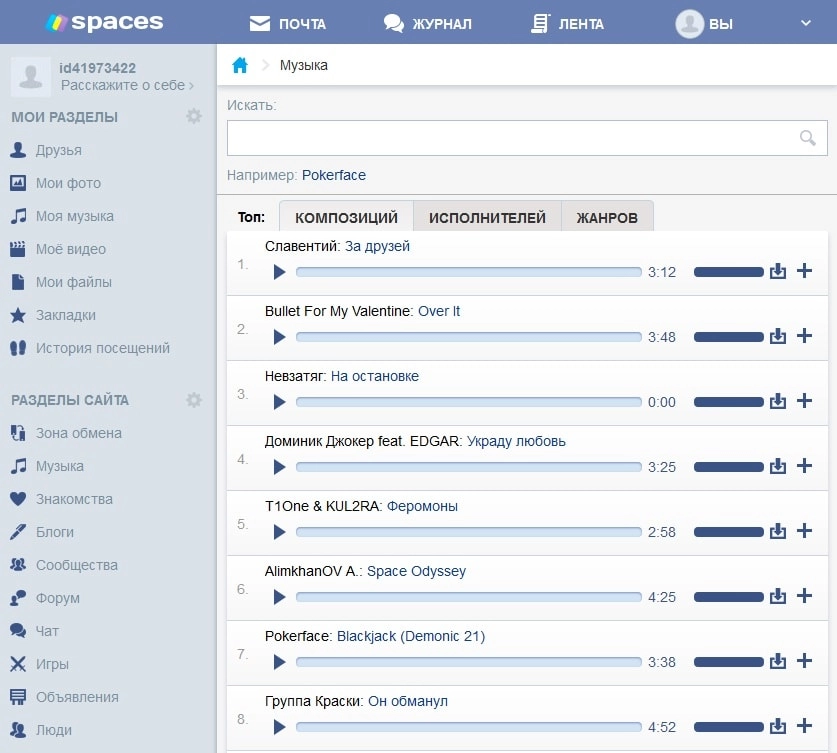Play the track "За друзей" by Славентий
Image resolution: width=837 pixels, height=753 pixels.
click(280, 272)
